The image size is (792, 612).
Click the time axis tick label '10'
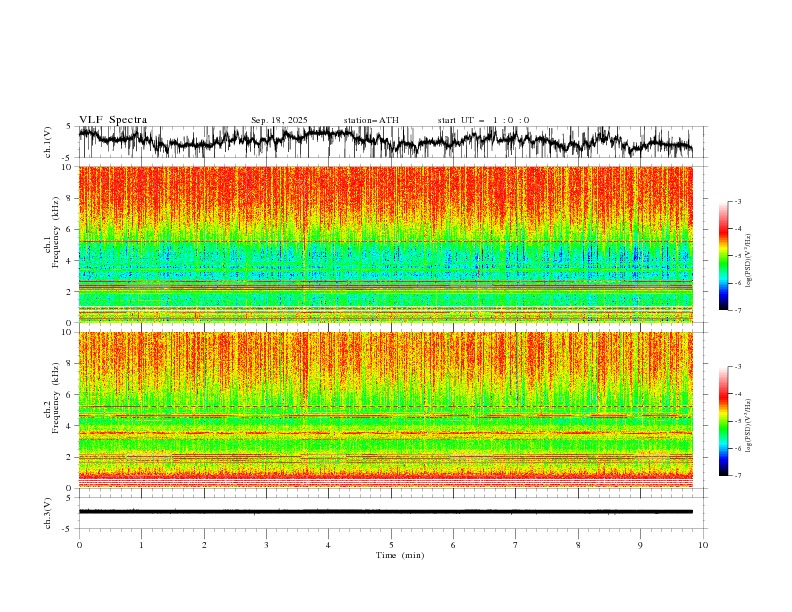(703, 545)
